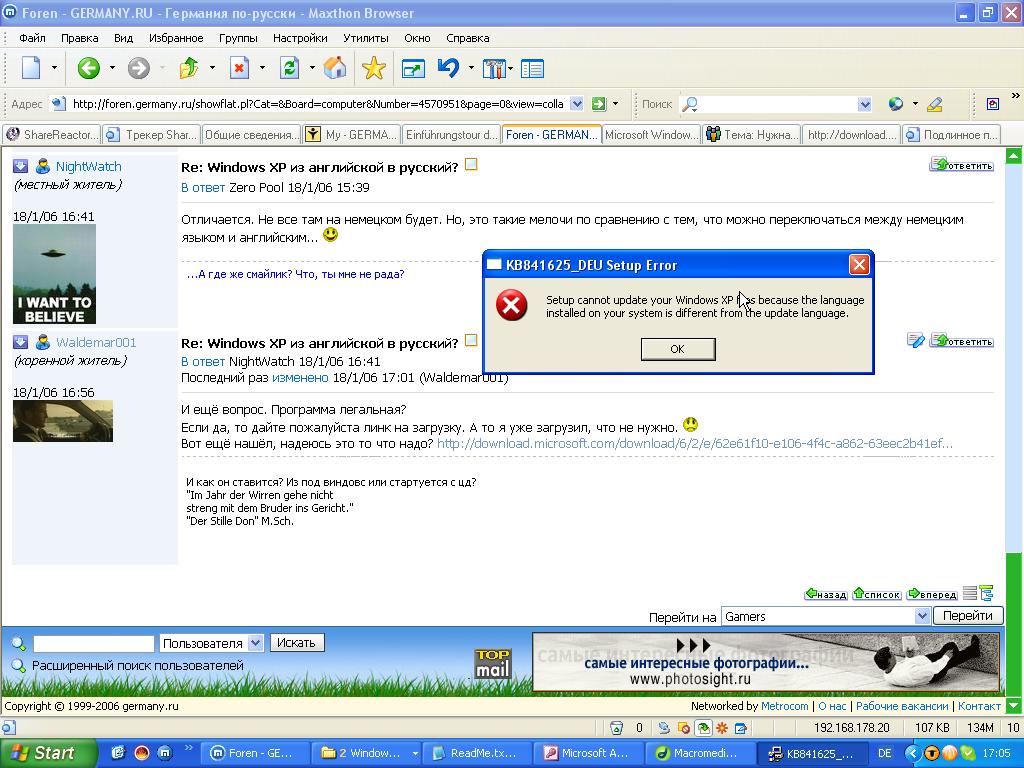
Task: Click the ad-blocker blocked icon in status bar
Action: [684, 728]
